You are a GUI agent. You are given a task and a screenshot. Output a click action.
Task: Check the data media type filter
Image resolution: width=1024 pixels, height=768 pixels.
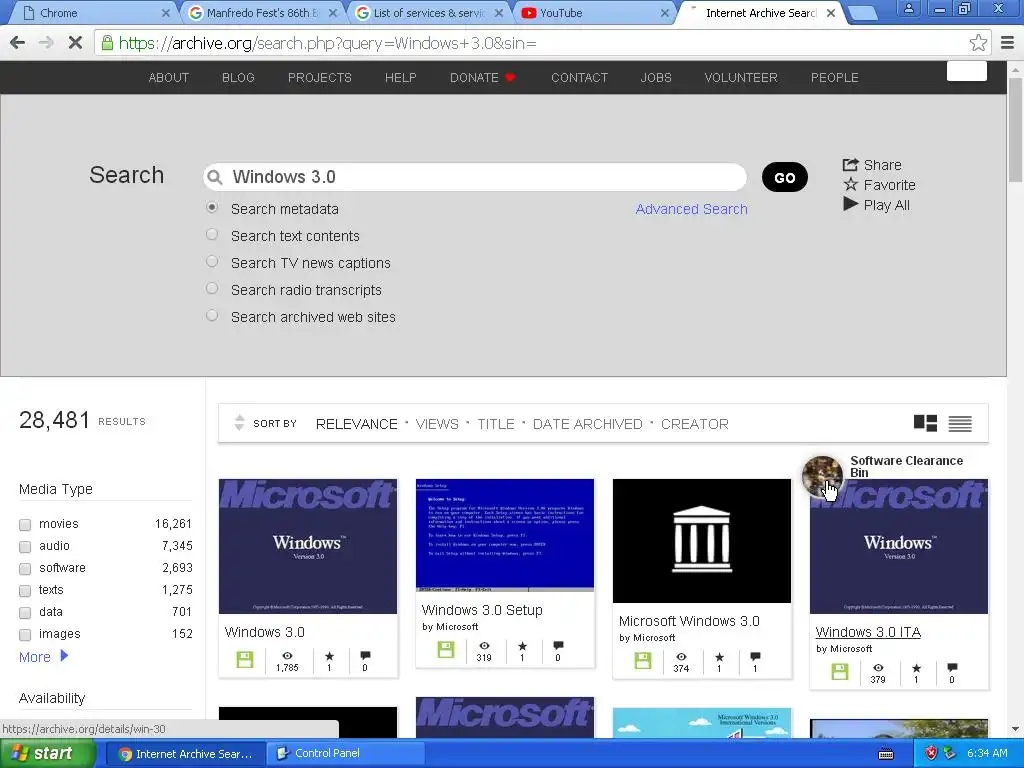tap(25, 613)
